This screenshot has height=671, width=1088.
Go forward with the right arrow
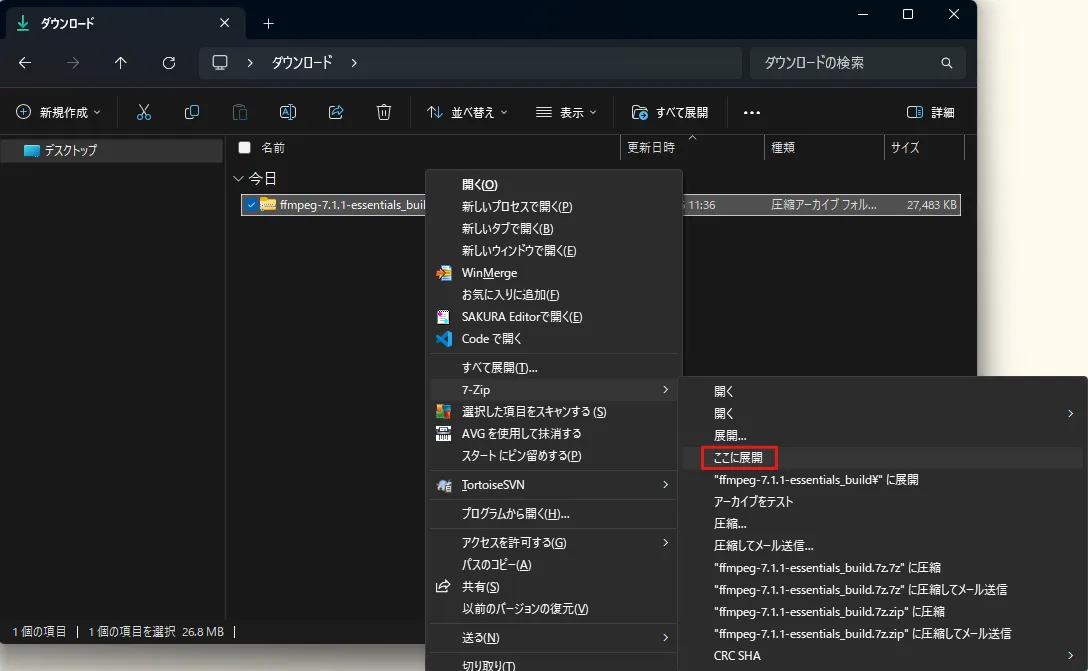point(73,63)
